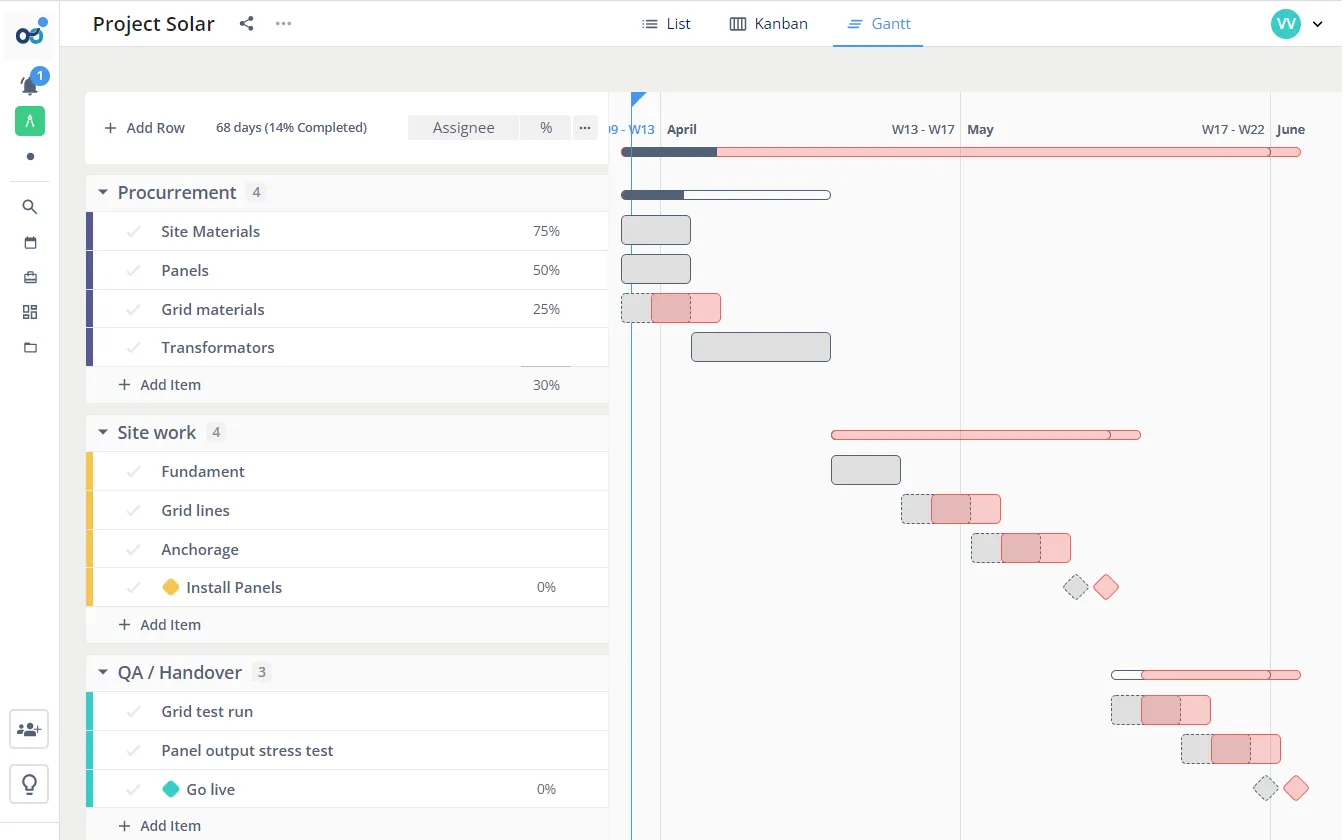
Task: Click the search magnifier in the sidebar
Action: coord(29,207)
